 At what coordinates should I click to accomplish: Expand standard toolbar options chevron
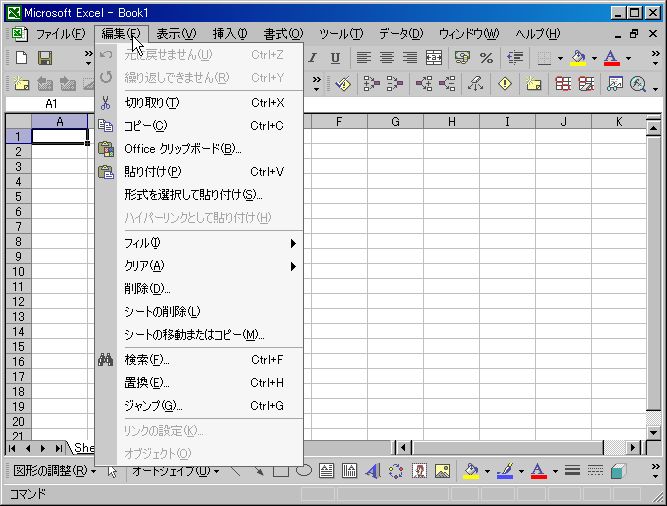88,58
